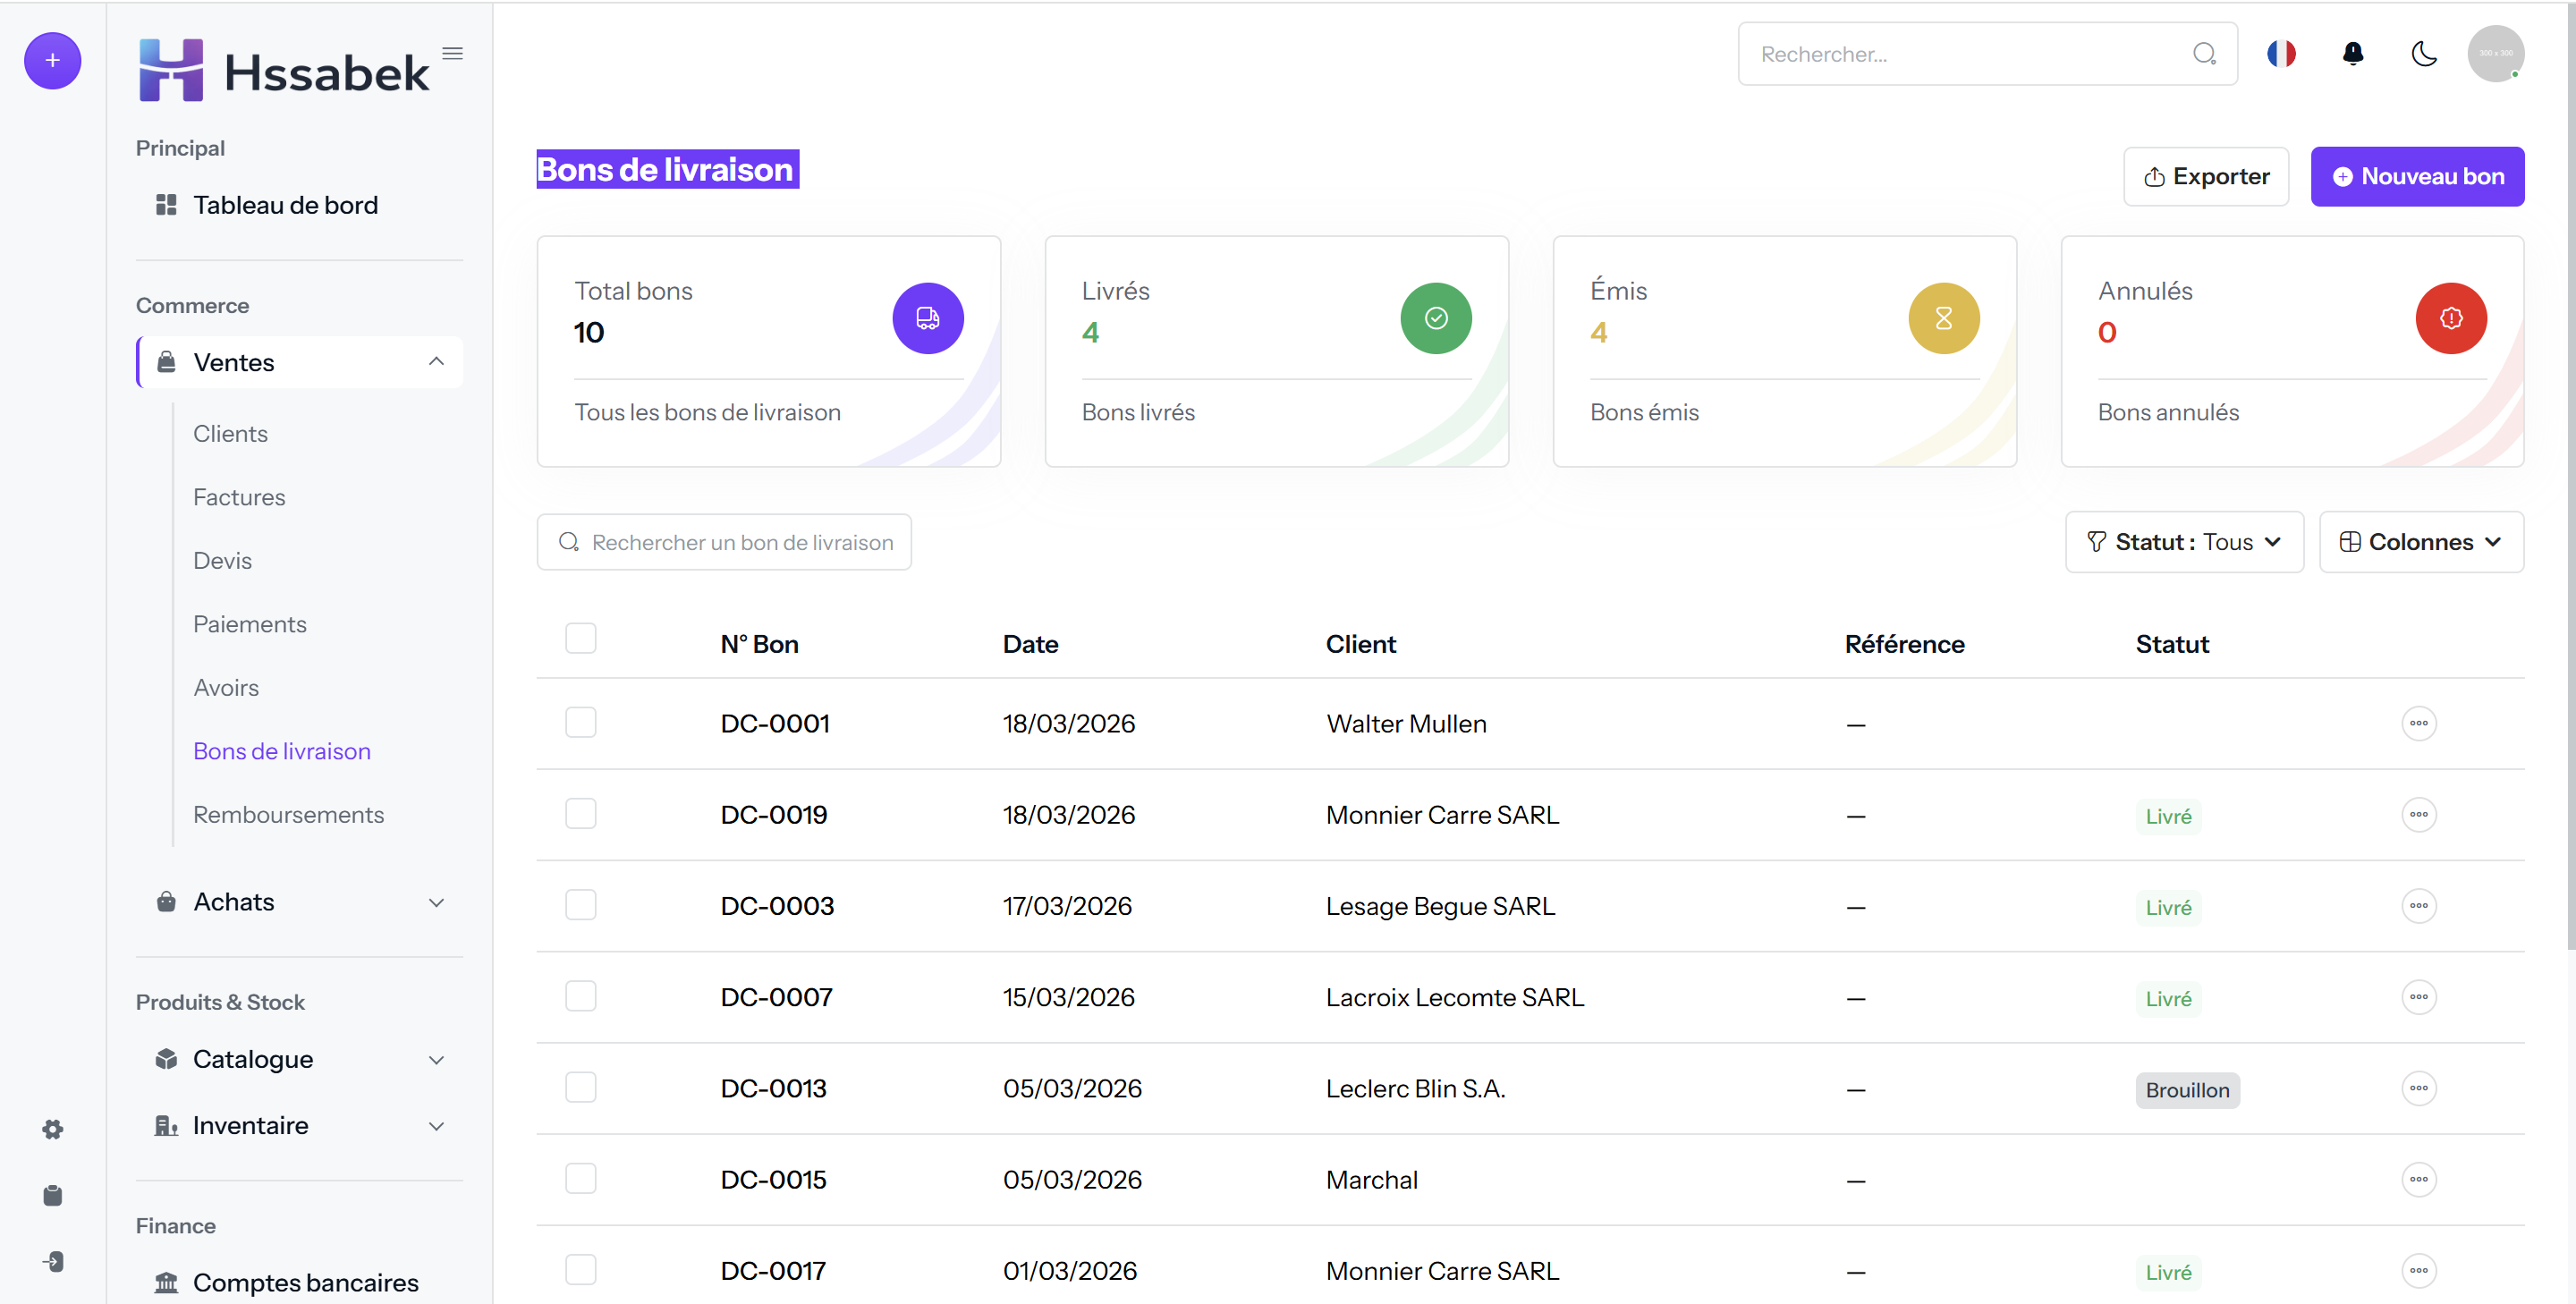Image resolution: width=2576 pixels, height=1304 pixels.
Task: Open notifications bell icon
Action: pyautogui.click(x=2353, y=54)
